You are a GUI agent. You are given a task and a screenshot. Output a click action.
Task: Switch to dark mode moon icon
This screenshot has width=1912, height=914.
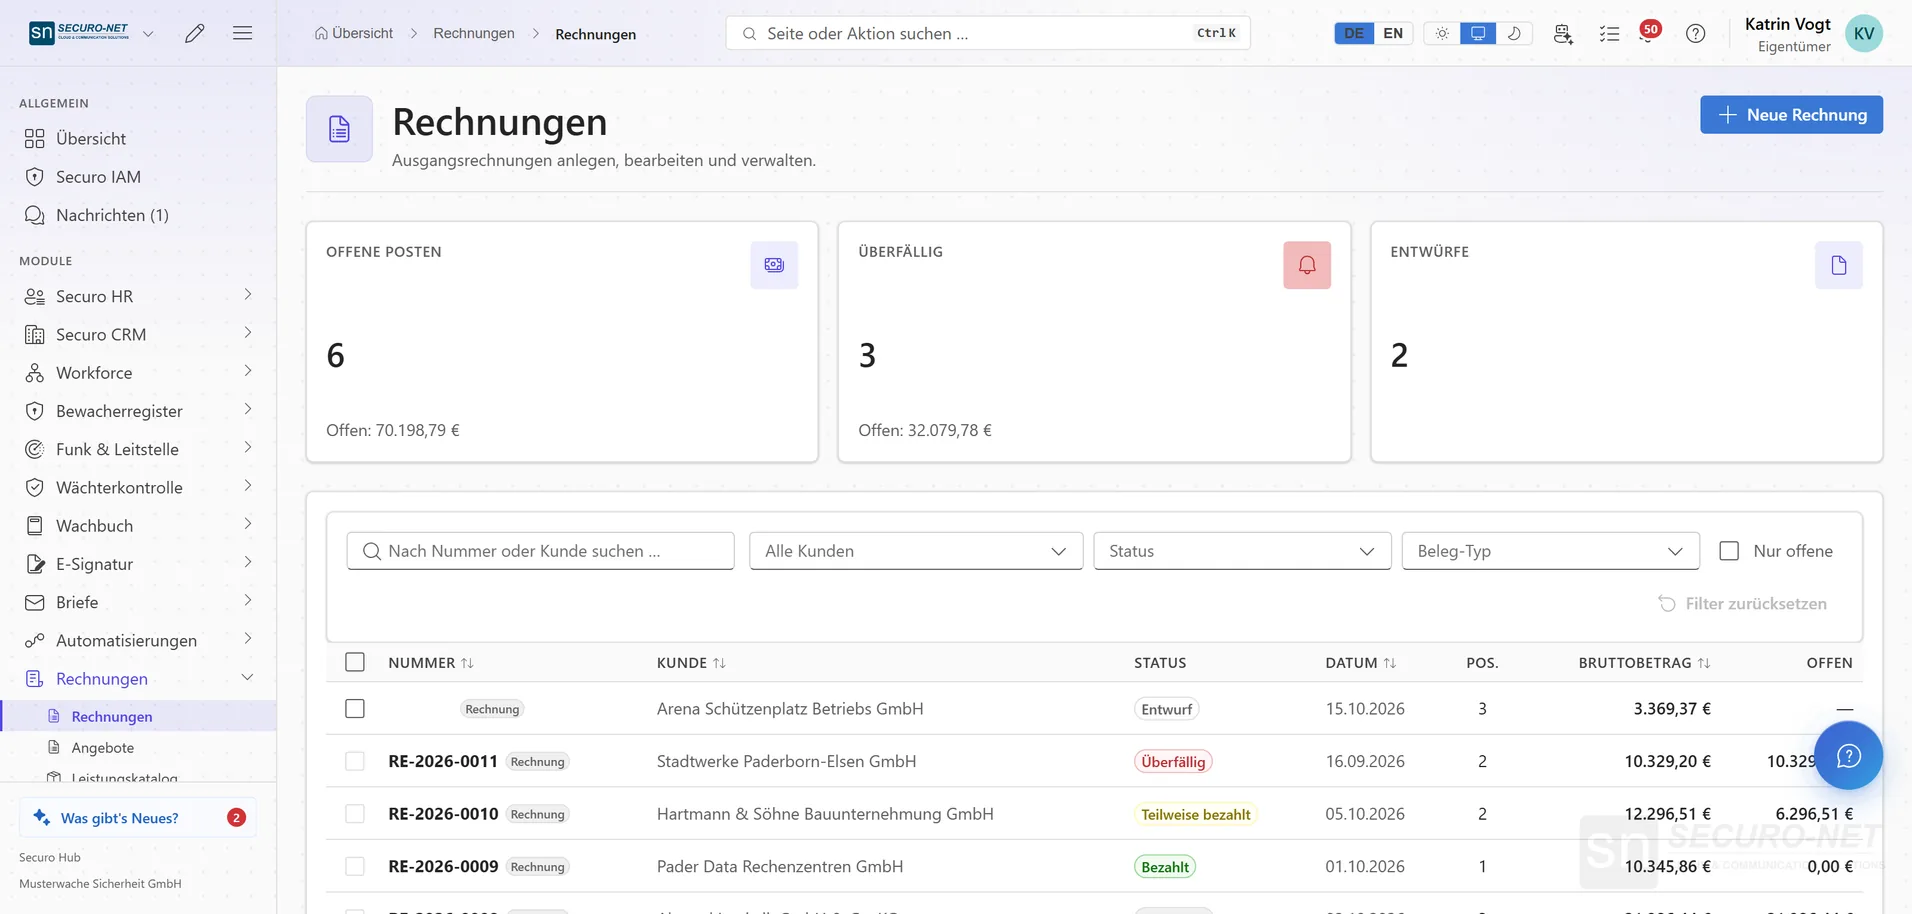(x=1514, y=33)
